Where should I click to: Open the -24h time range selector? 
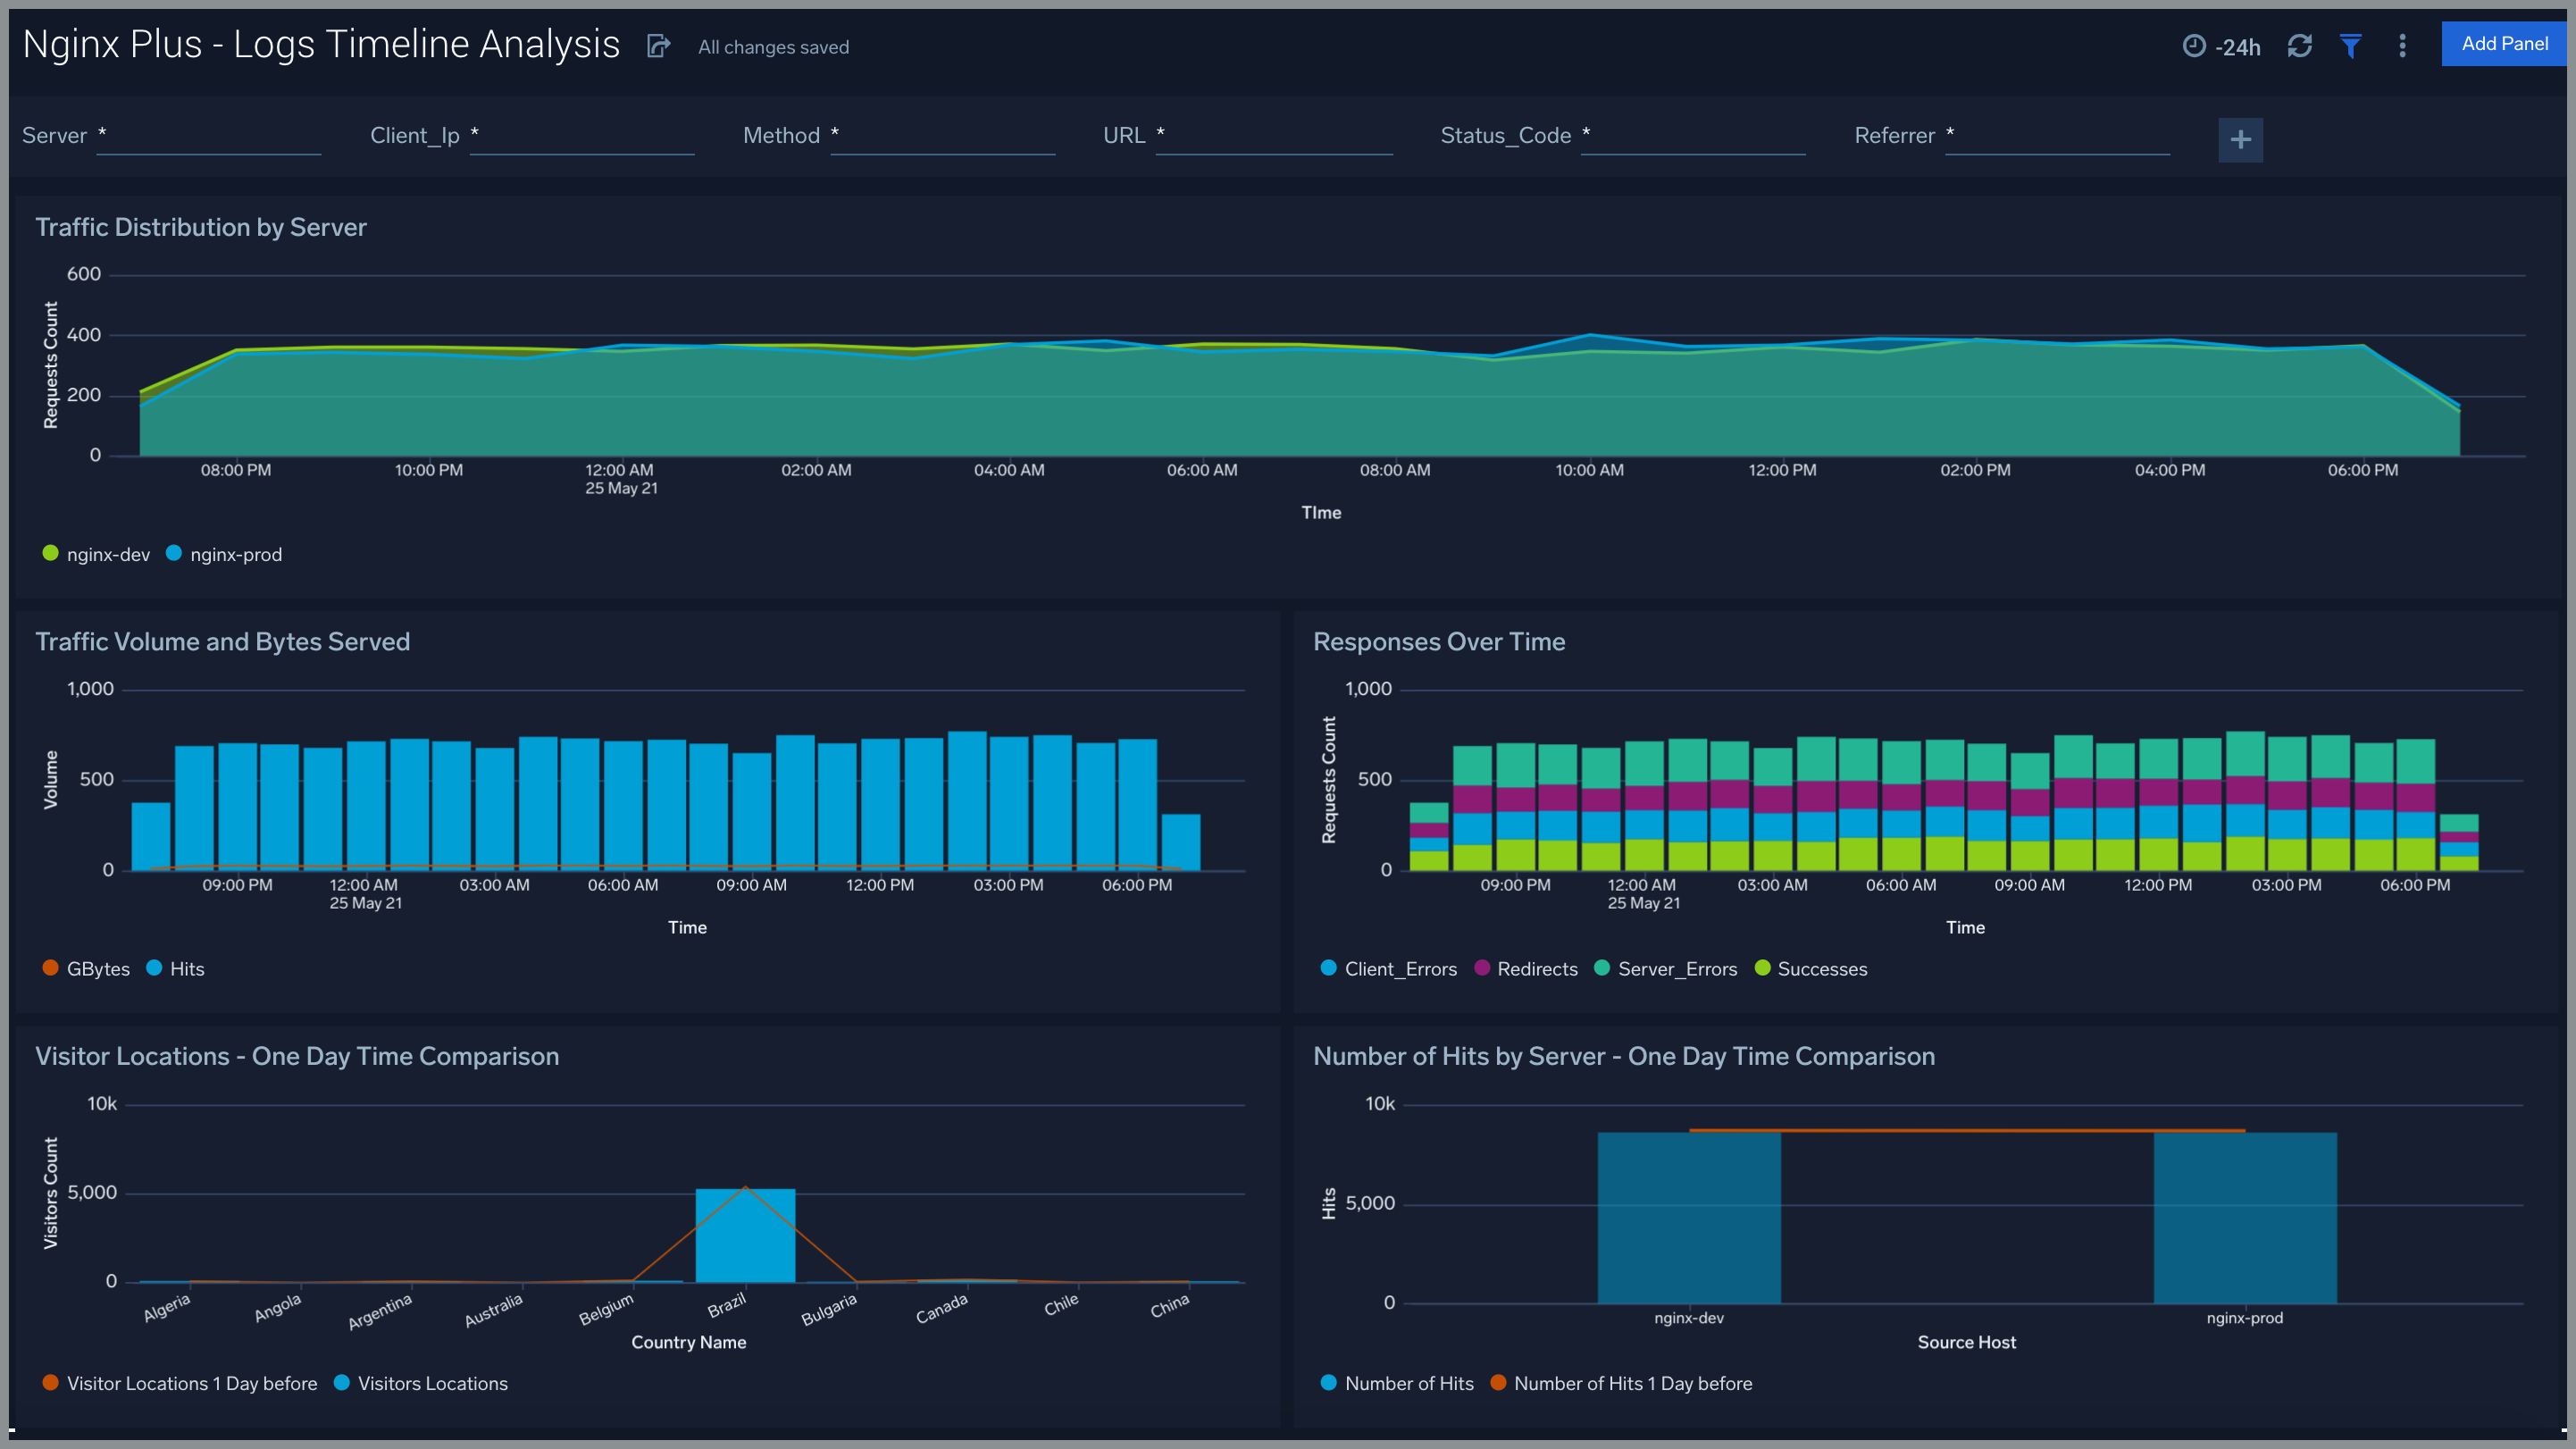2237,47
